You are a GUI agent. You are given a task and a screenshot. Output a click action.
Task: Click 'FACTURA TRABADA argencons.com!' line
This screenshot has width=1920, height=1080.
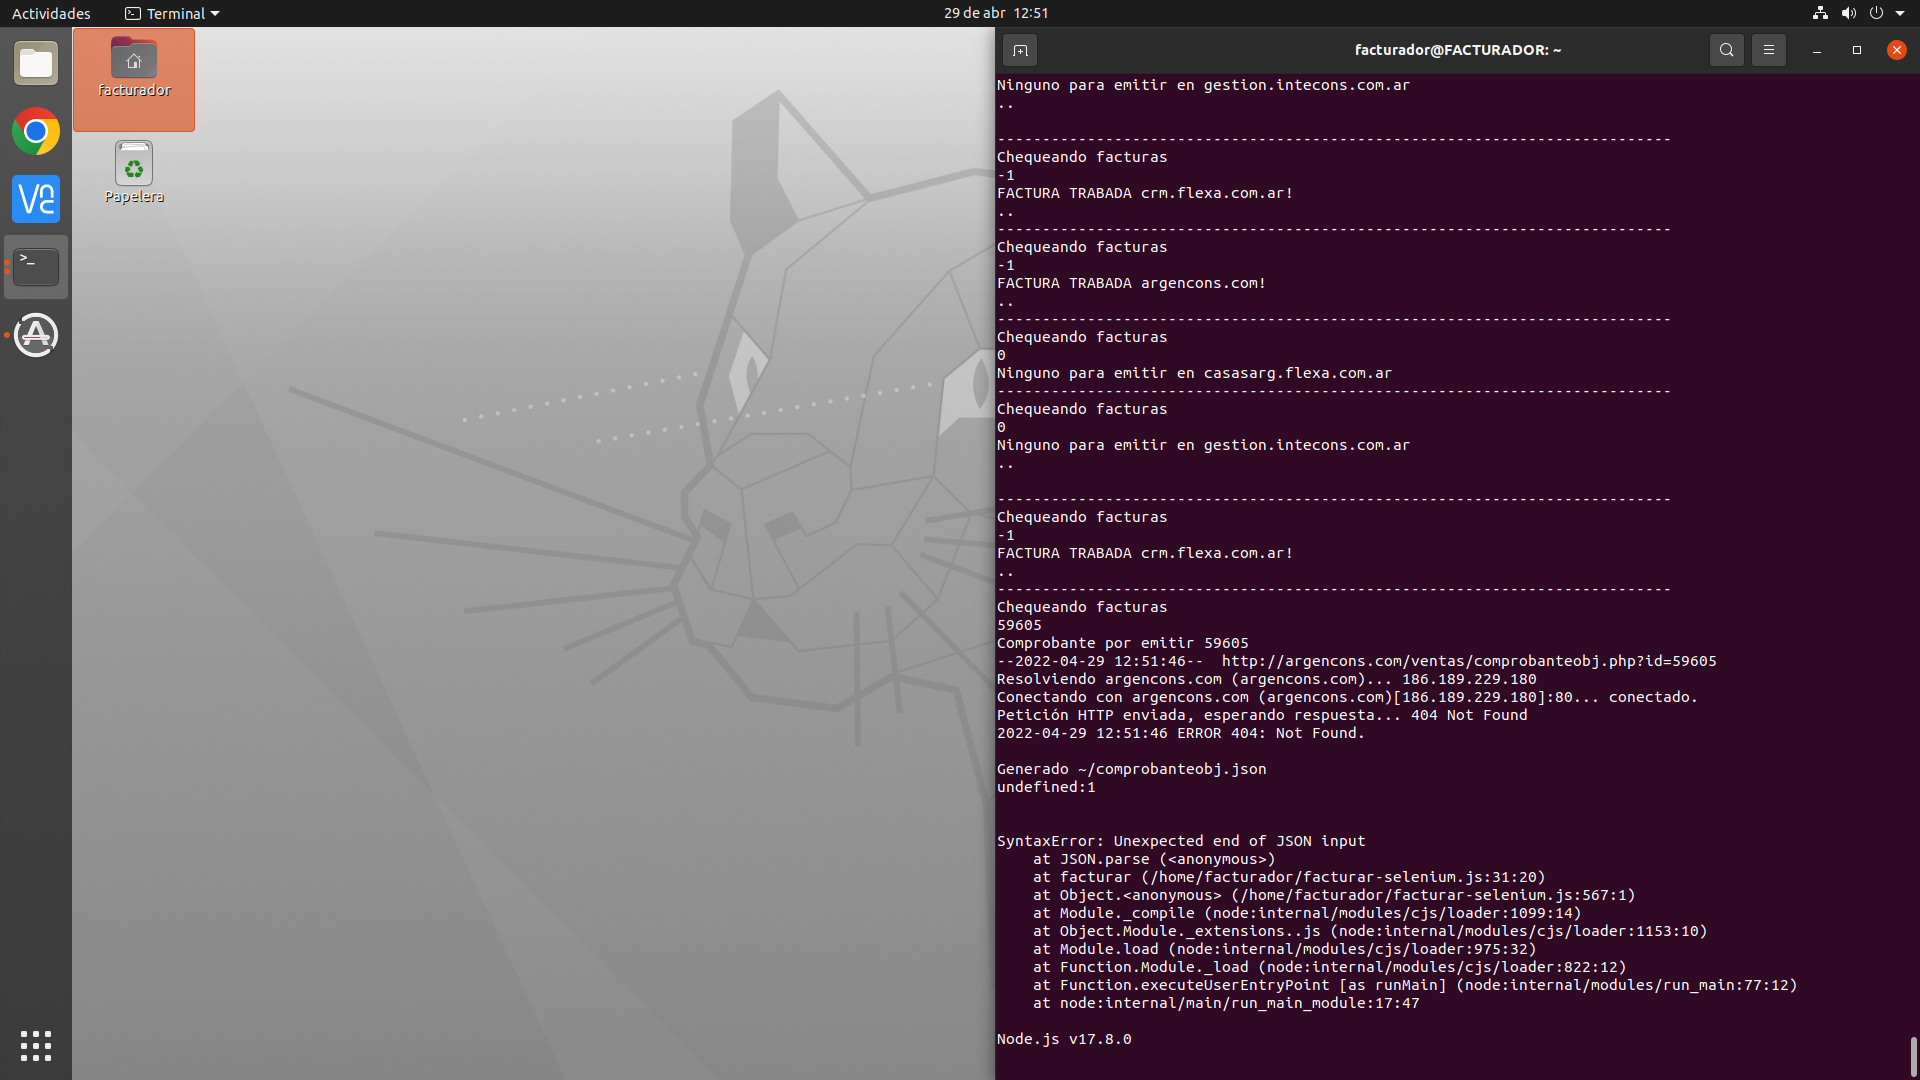pyautogui.click(x=1132, y=283)
